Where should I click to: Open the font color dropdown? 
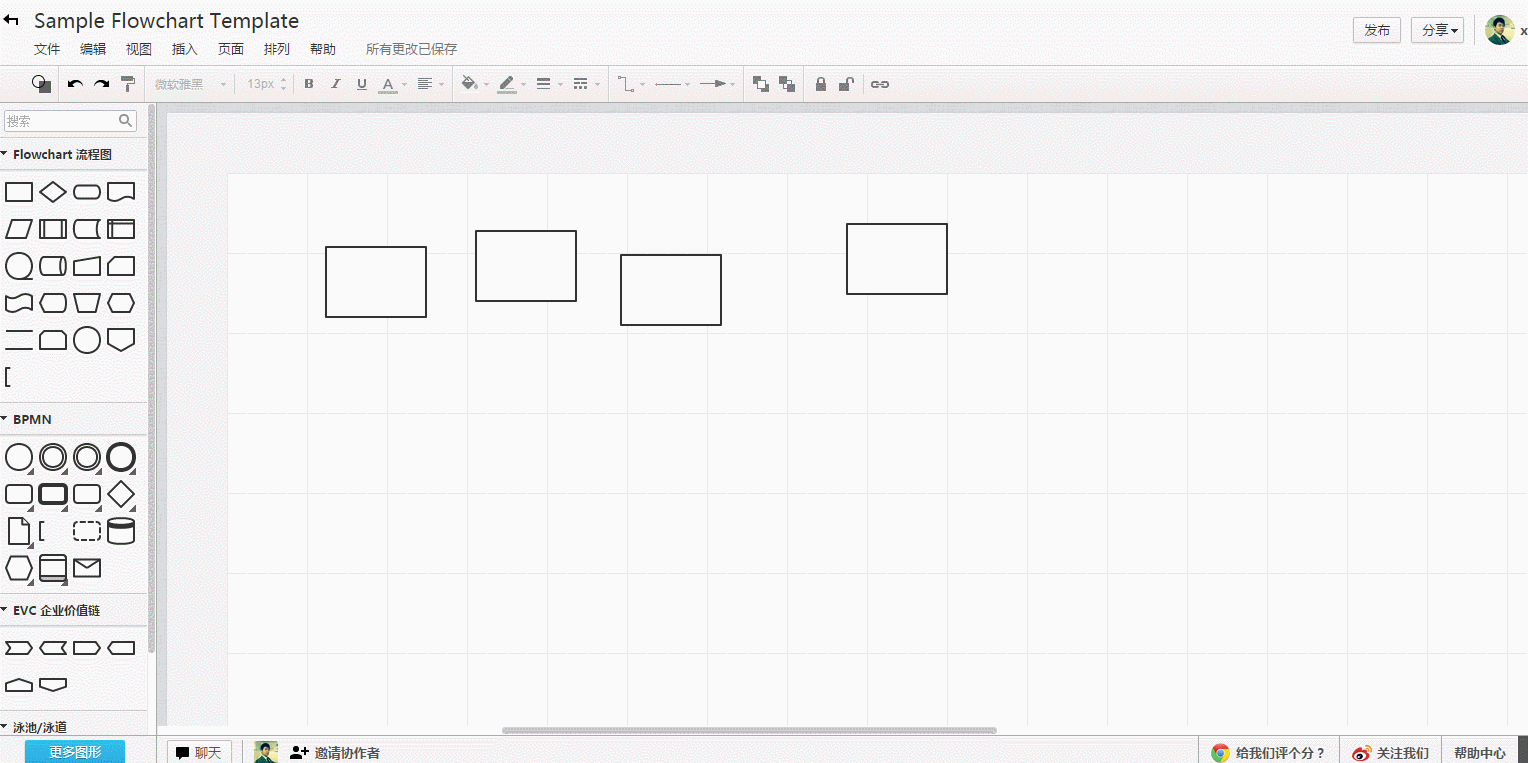coord(393,84)
